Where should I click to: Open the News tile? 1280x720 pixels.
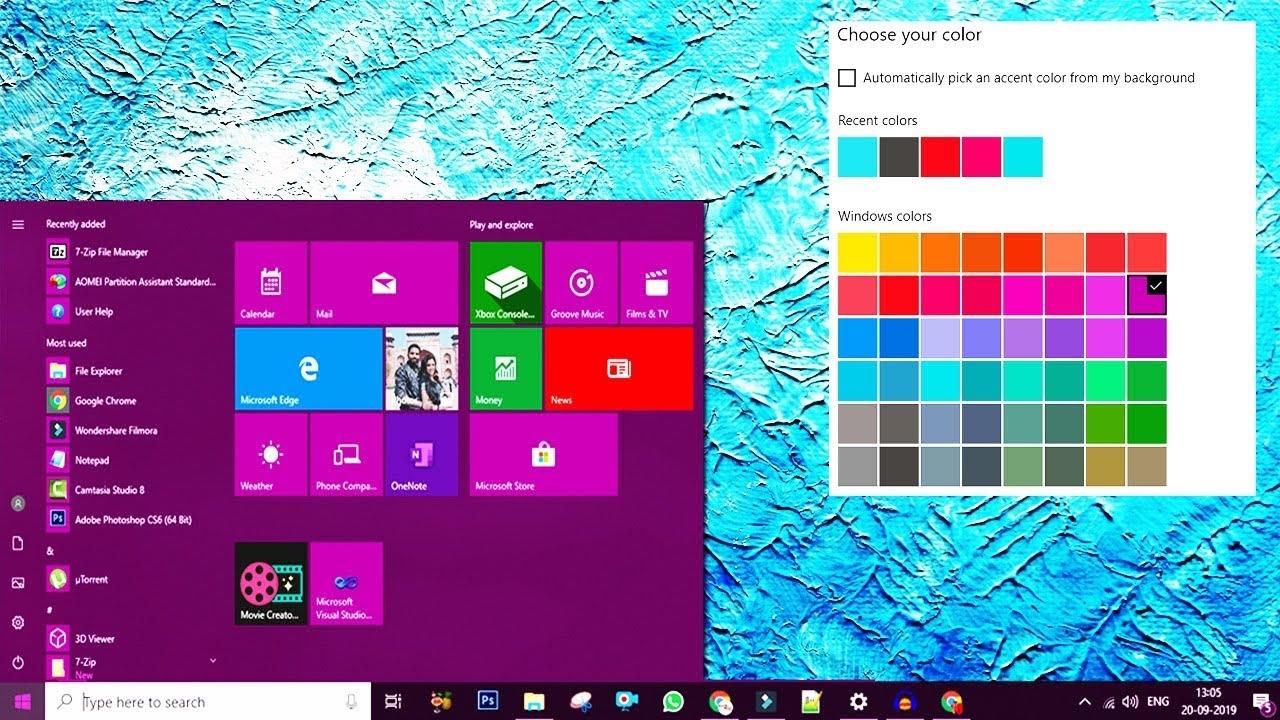(x=619, y=369)
